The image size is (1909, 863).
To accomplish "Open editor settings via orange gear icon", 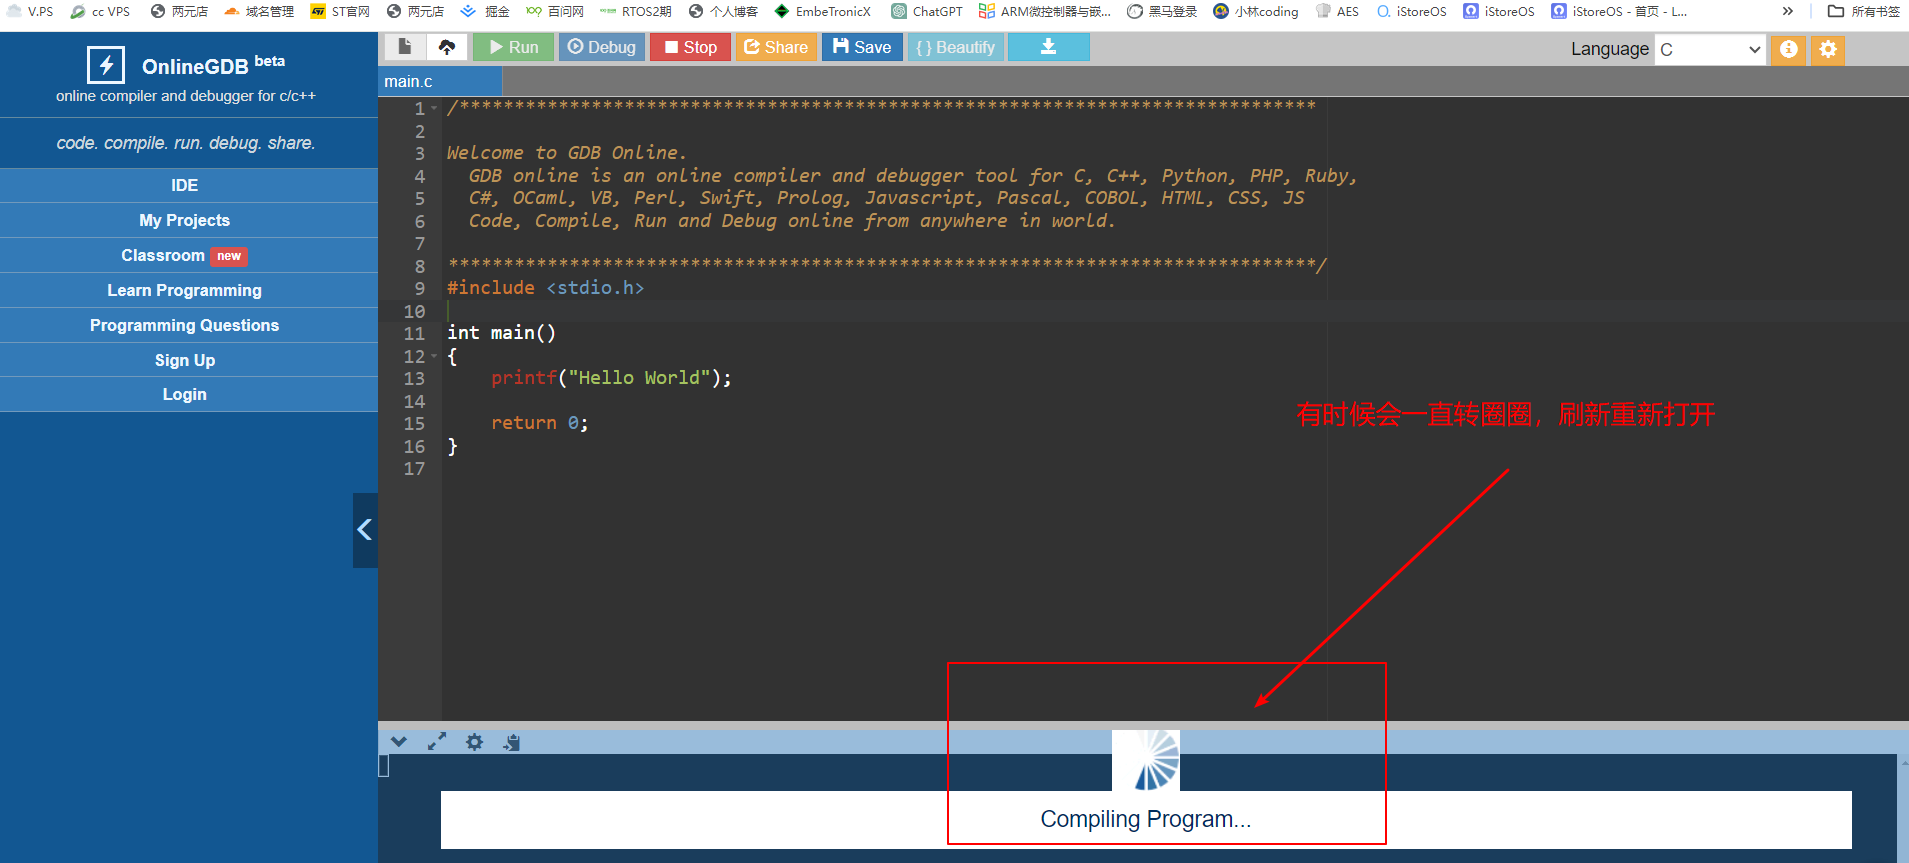I will [1828, 49].
